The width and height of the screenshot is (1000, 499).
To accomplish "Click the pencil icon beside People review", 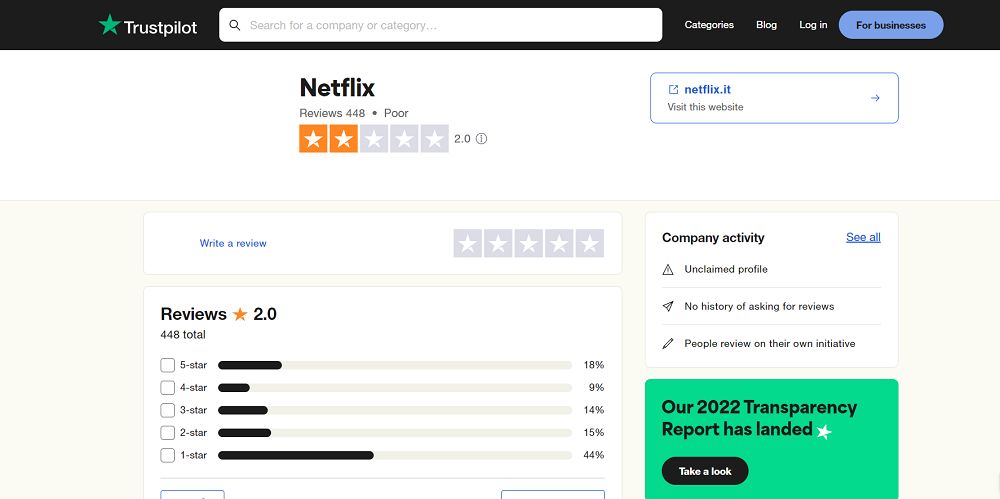I will 668,343.
